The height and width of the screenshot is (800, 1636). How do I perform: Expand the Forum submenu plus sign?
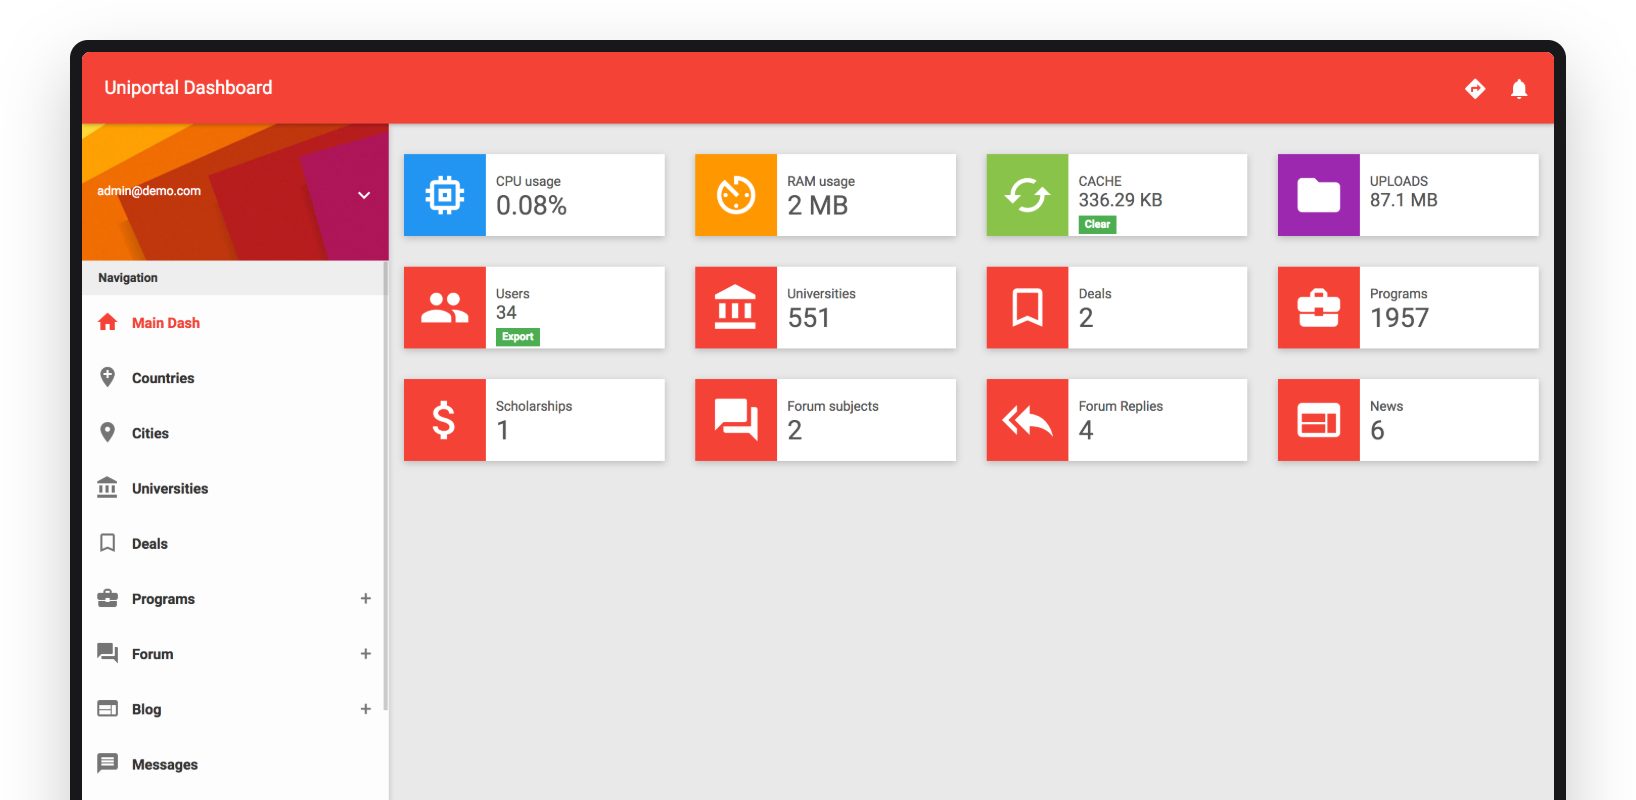366,653
